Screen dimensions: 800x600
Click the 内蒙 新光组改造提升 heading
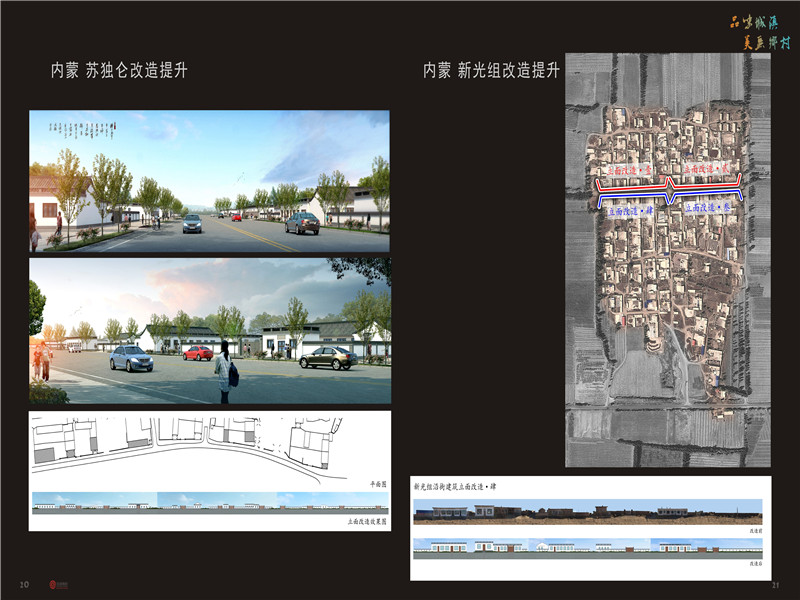click(x=491, y=71)
